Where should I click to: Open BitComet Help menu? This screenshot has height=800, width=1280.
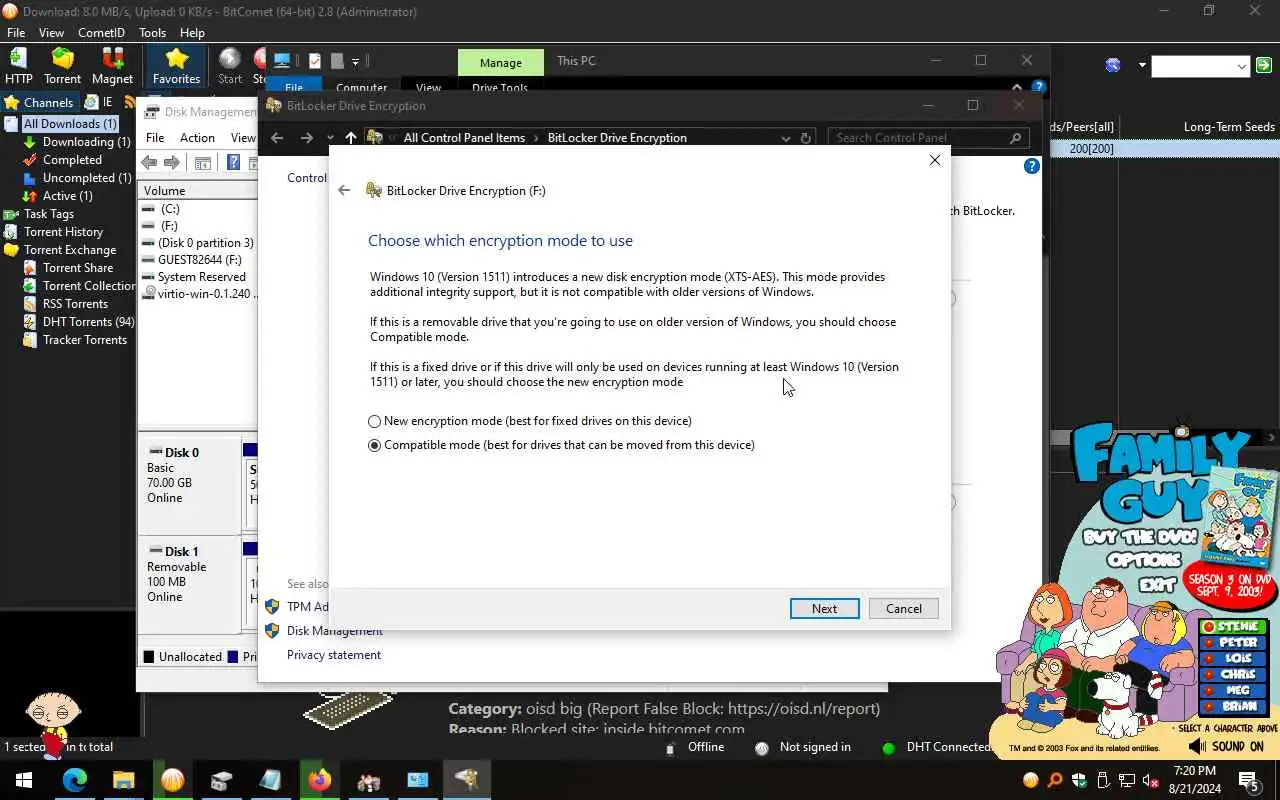coord(192,33)
